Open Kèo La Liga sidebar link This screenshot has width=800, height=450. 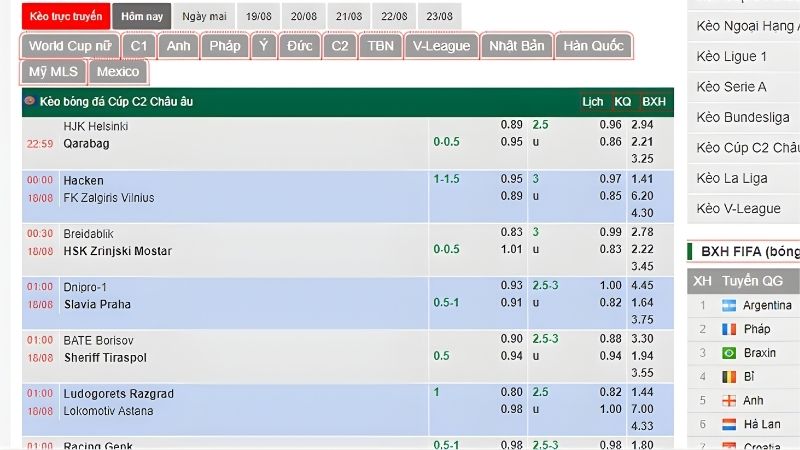click(744, 178)
